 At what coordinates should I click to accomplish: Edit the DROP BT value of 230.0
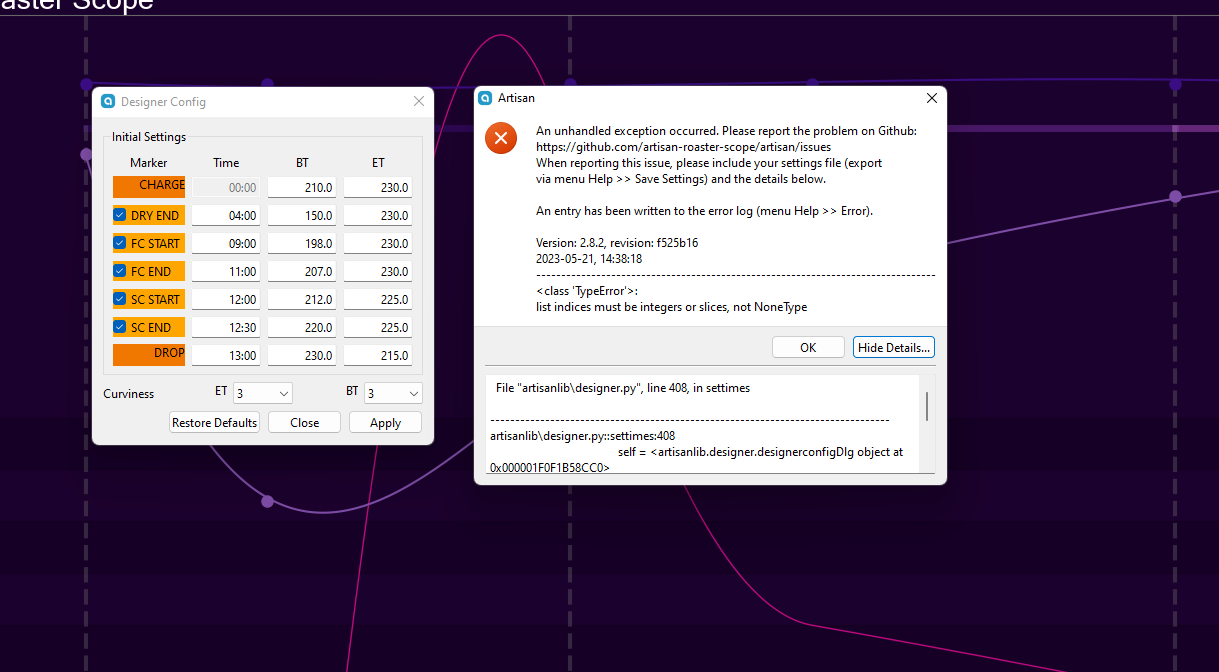point(302,355)
